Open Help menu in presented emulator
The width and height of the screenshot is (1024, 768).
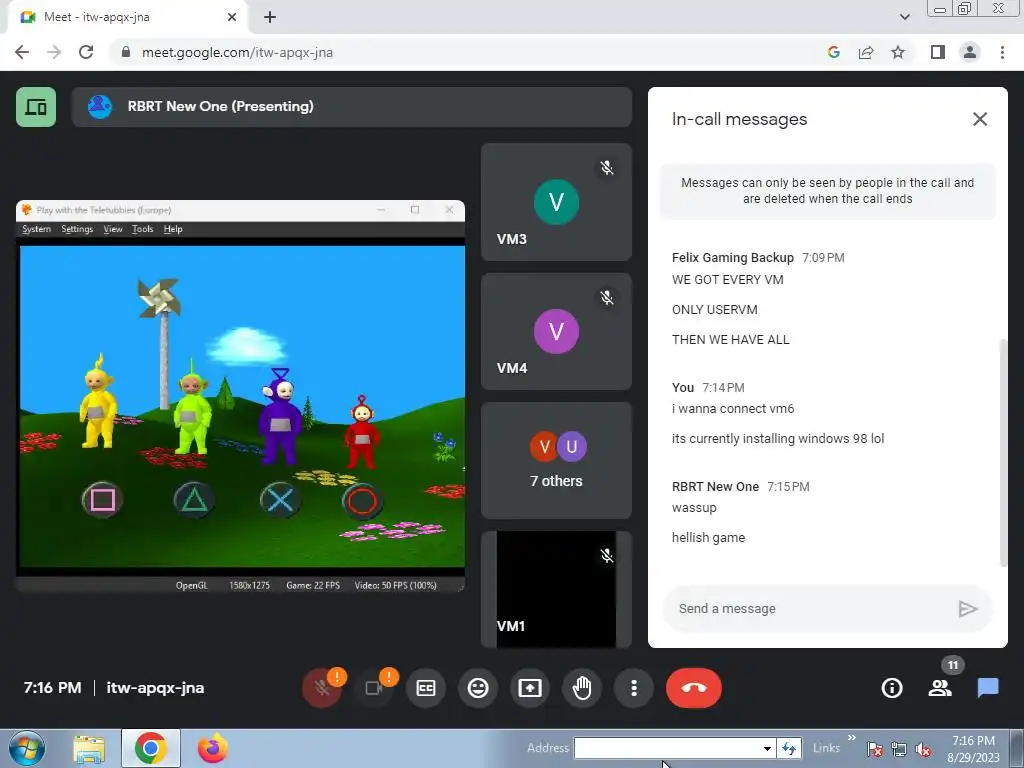tap(173, 229)
